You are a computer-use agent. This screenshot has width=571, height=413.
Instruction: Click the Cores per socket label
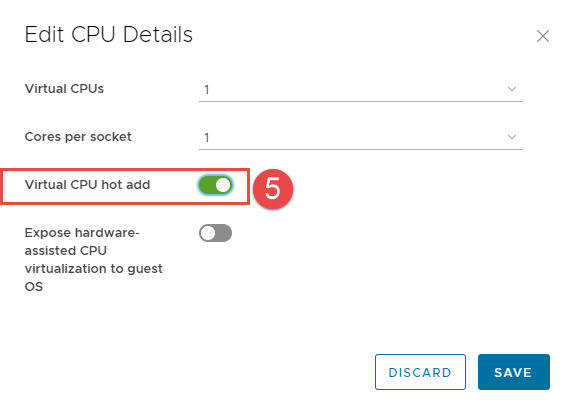pos(78,137)
